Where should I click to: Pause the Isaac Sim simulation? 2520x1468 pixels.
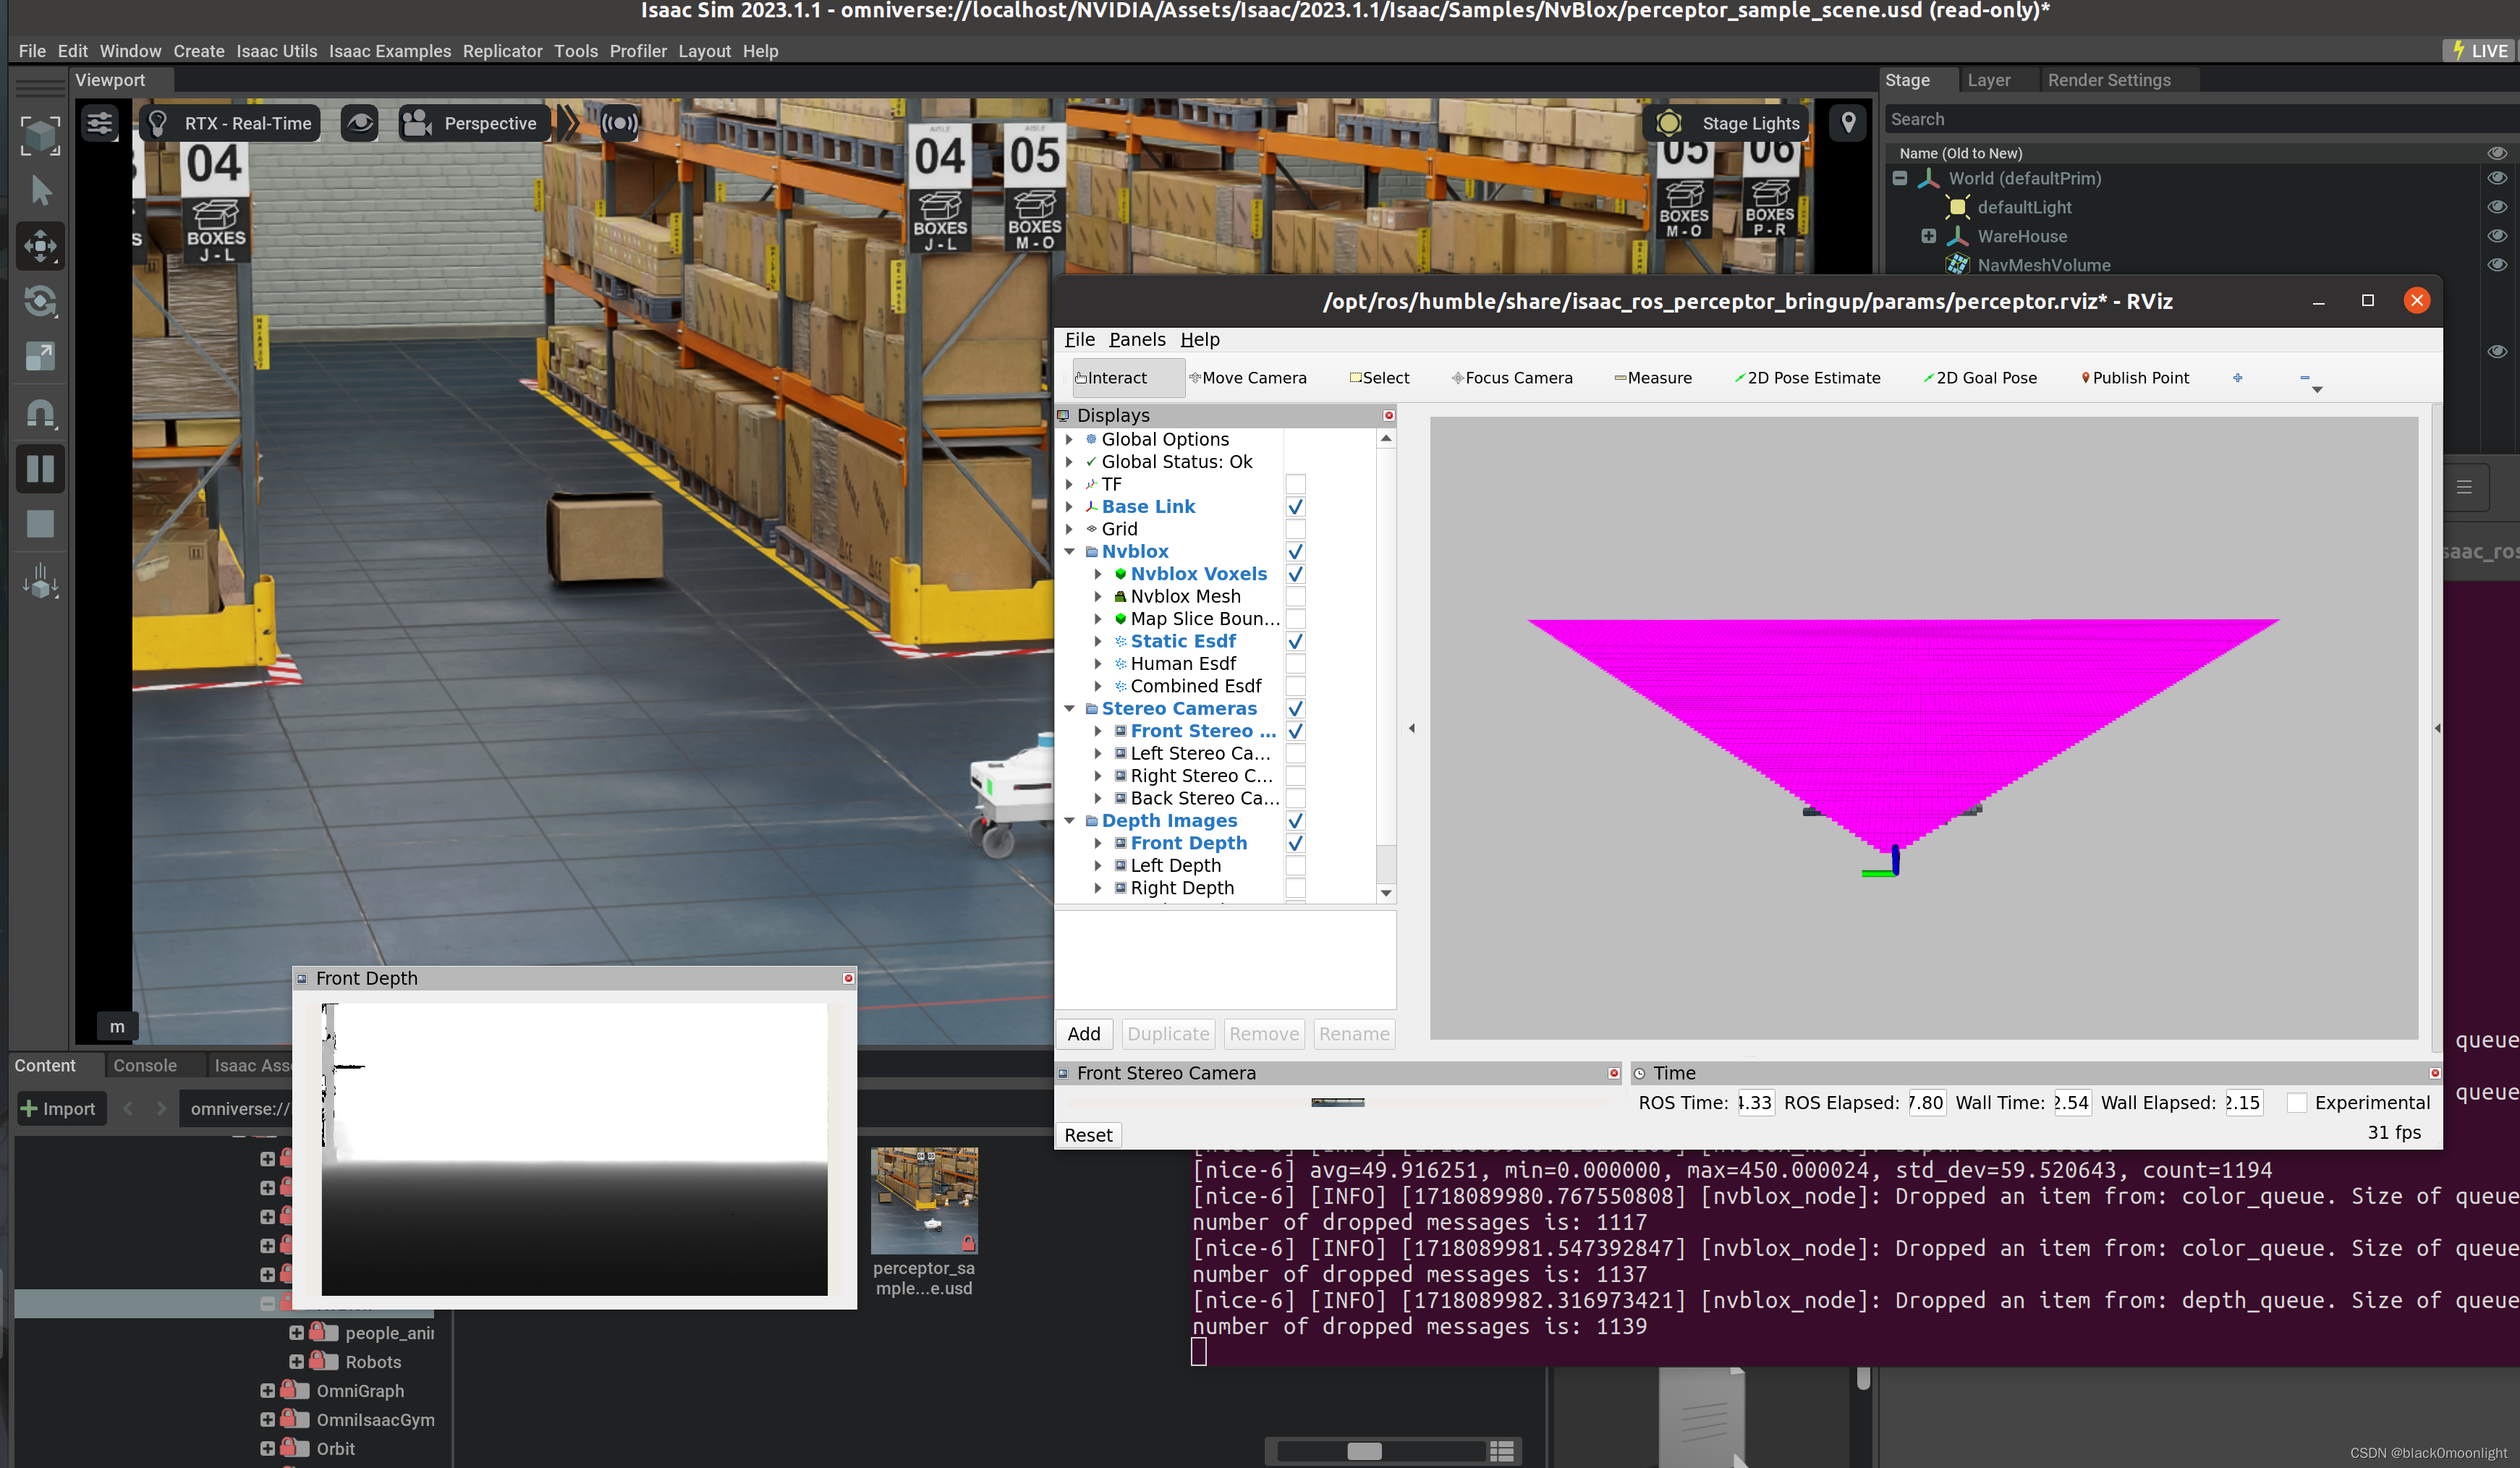pos(40,468)
